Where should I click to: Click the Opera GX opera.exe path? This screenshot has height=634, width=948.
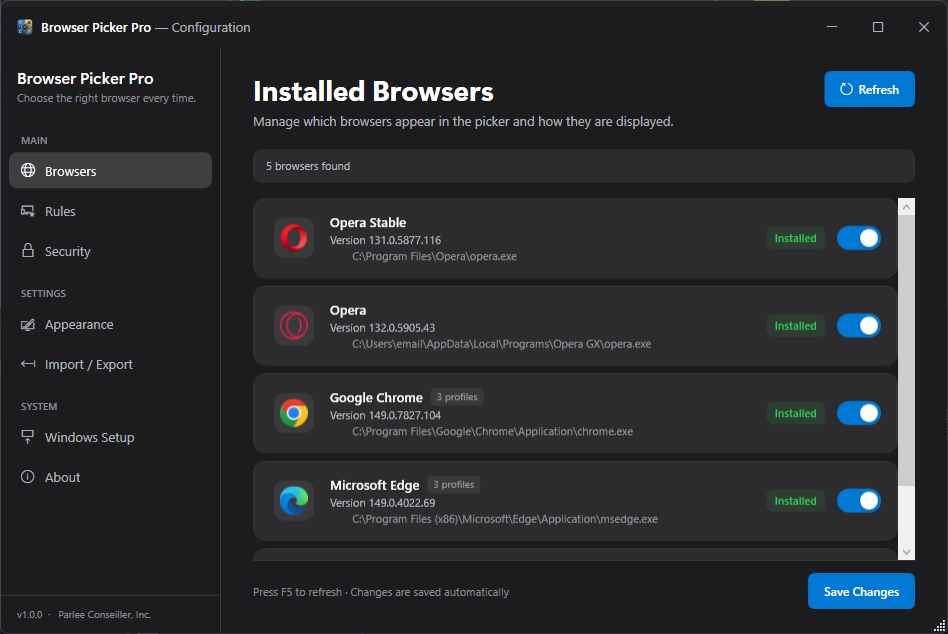point(501,344)
